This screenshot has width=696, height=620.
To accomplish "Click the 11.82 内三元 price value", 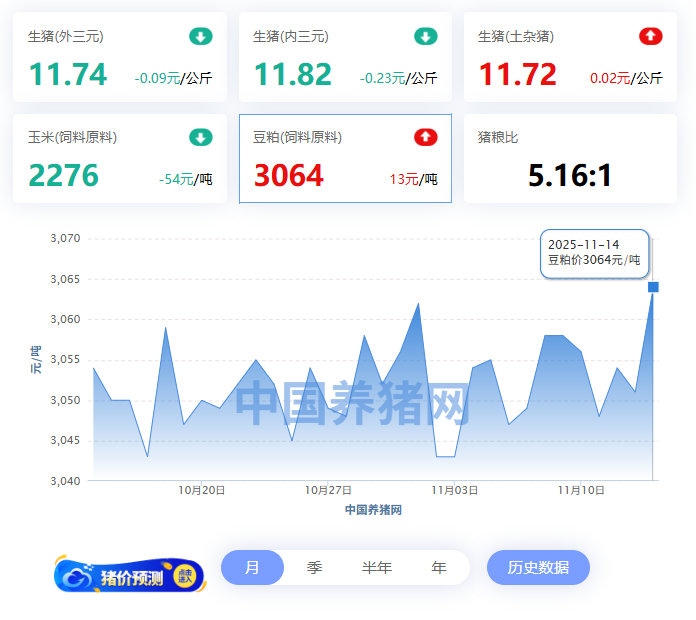I will (x=292, y=75).
